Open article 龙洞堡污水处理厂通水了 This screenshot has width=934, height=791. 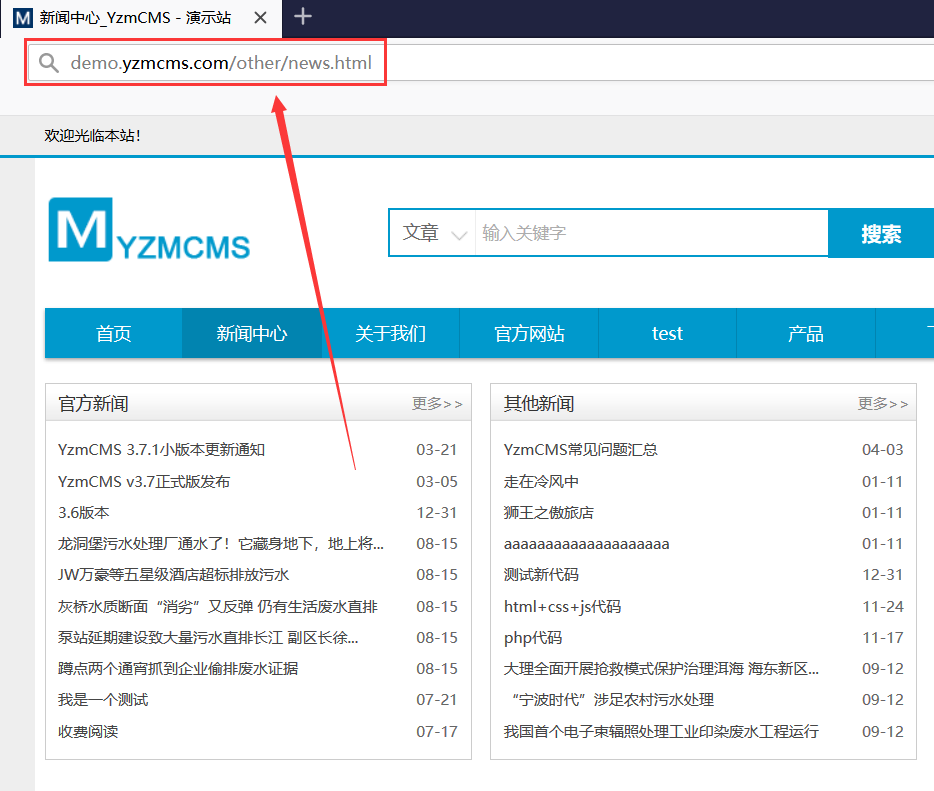click(221, 544)
